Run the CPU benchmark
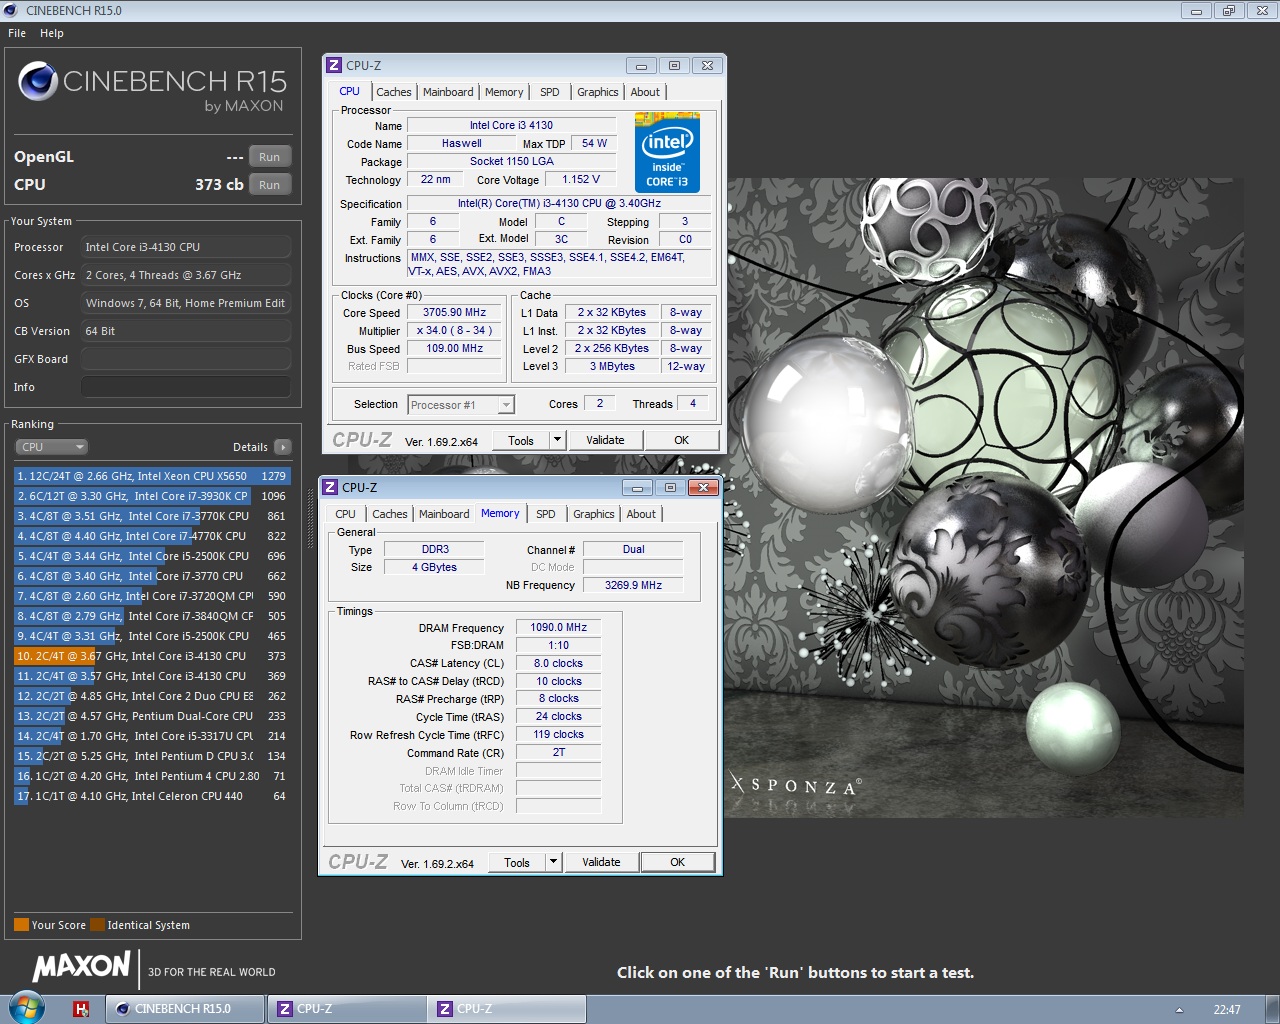The width and height of the screenshot is (1280, 1024). pyautogui.click(x=270, y=185)
